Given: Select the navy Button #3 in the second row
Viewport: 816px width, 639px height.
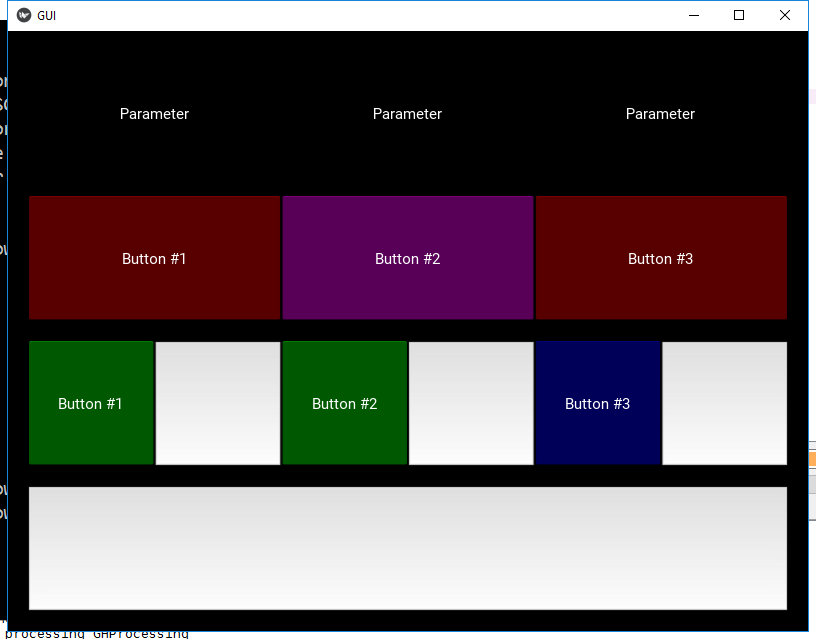Looking at the screenshot, I should click(597, 403).
